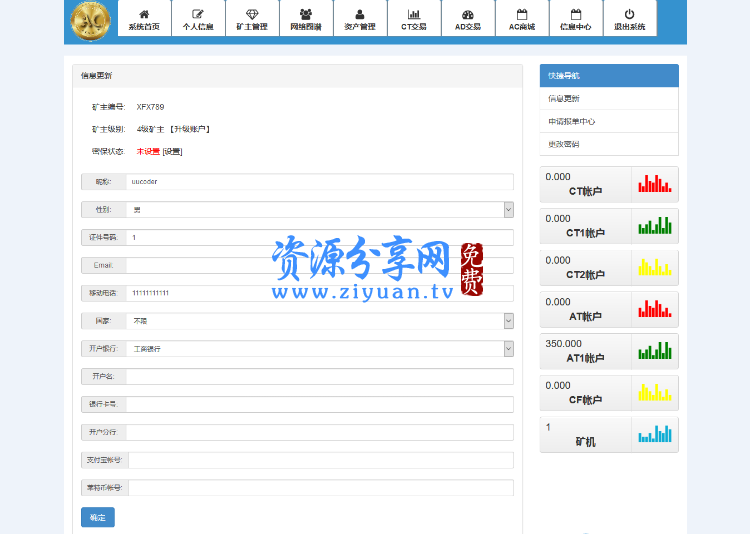This screenshot has height=534, width=750.
Task: Click the 升级账户 link
Action: point(190,129)
